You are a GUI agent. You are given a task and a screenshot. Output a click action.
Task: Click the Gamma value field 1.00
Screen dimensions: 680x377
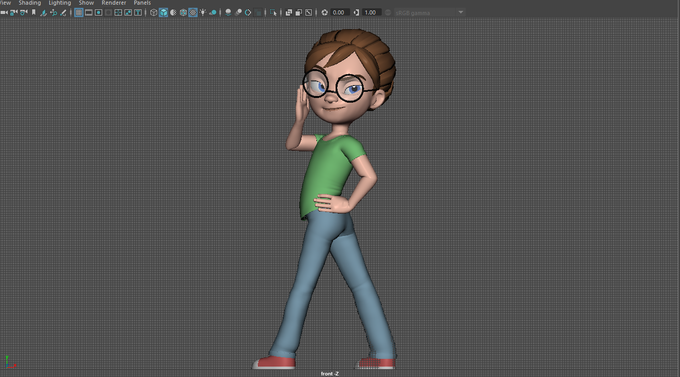[372, 13]
